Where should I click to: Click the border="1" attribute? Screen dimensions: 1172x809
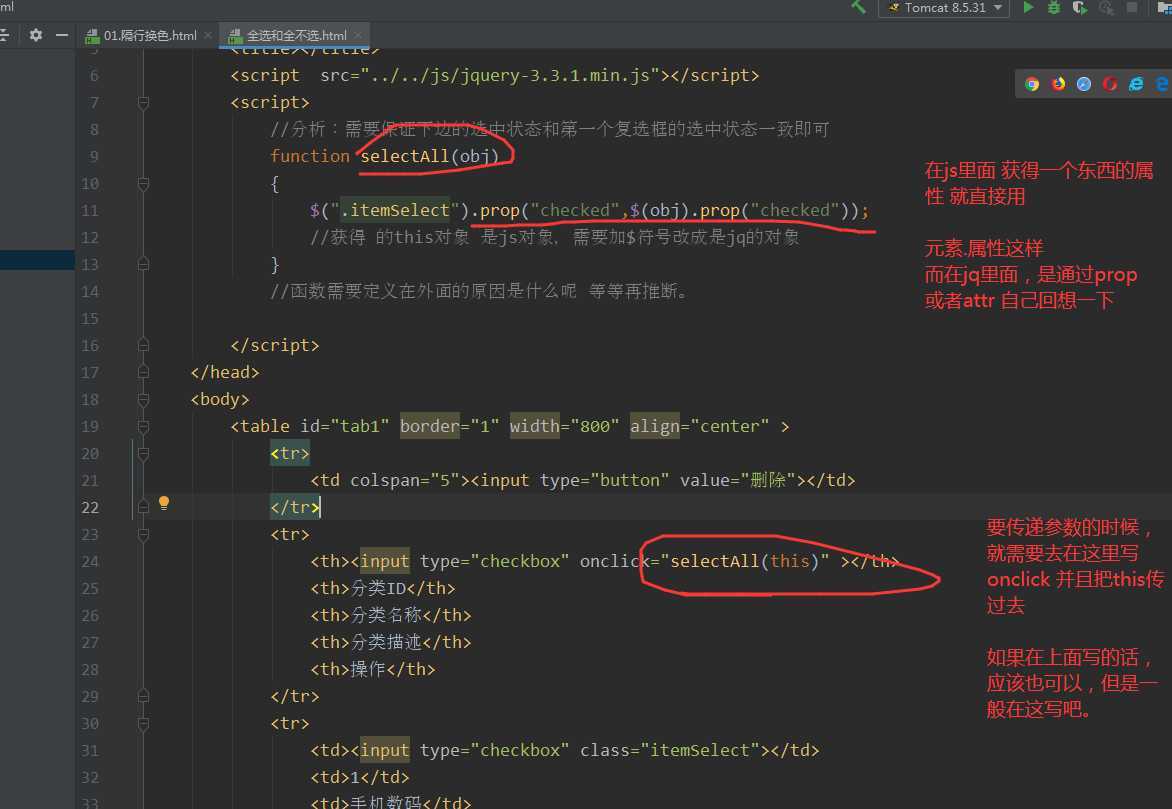click(449, 426)
